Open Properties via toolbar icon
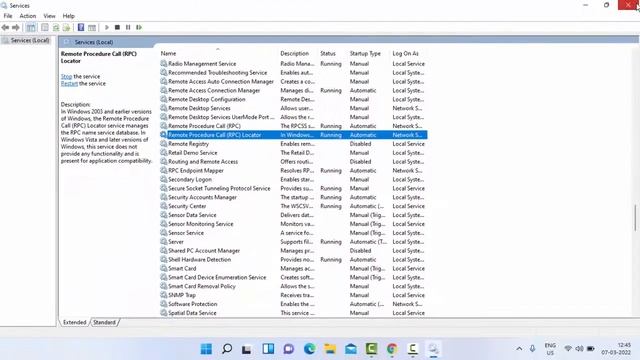 pyautogui.click(x=45, y=27)
